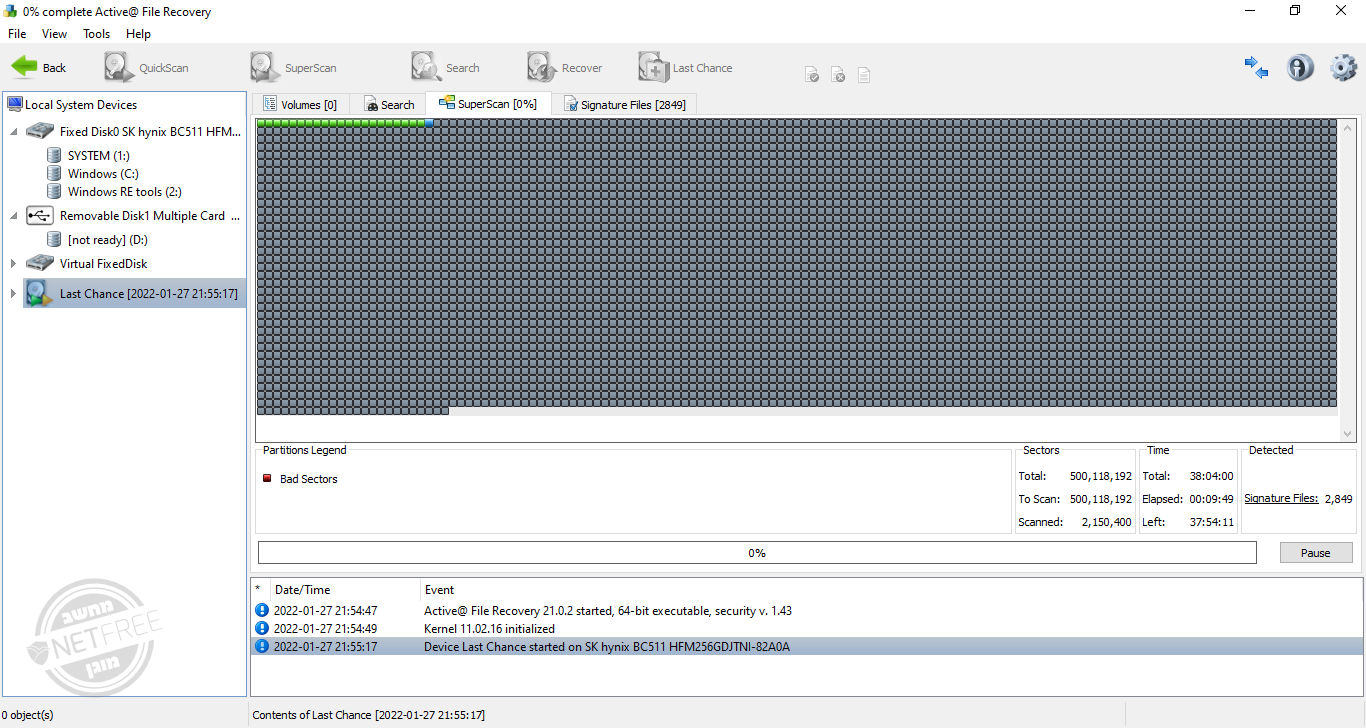The width and height of the screenshot is (1366, 728).
Task: Click the blue opposing arrows icon
Action: pos(1256,67)
